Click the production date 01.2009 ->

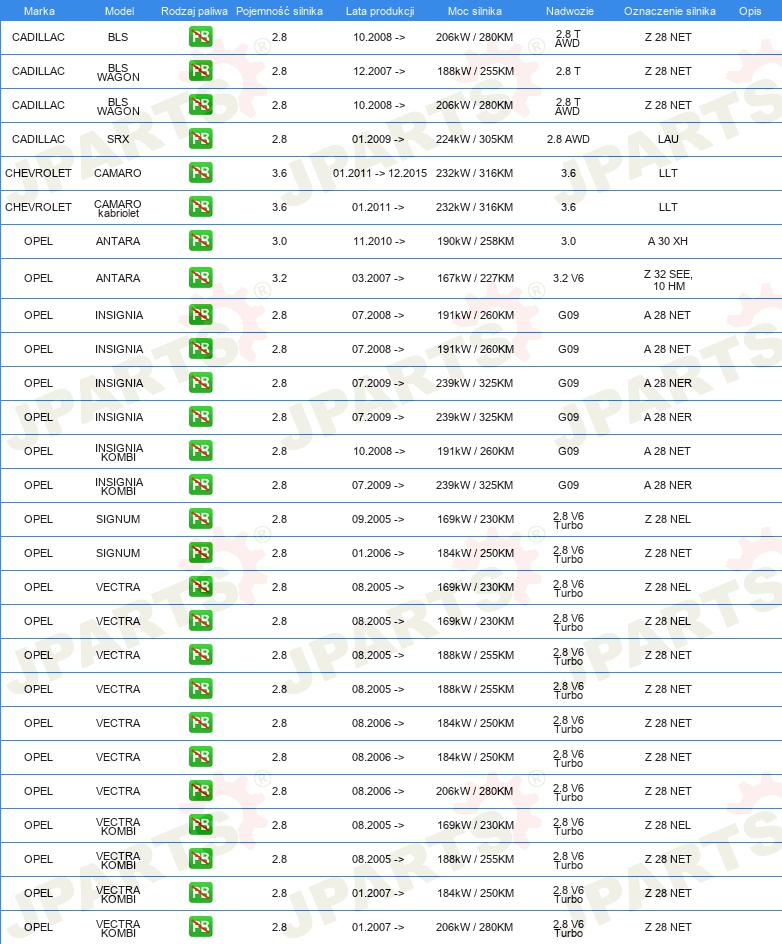(x=379, y=139)
